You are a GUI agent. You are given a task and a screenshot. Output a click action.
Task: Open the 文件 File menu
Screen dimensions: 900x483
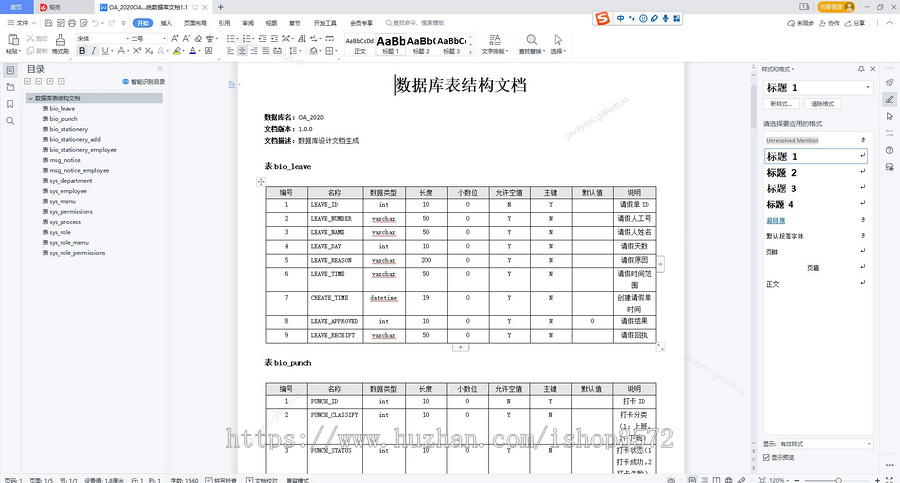pyautogui.click(x=22, y=23)
